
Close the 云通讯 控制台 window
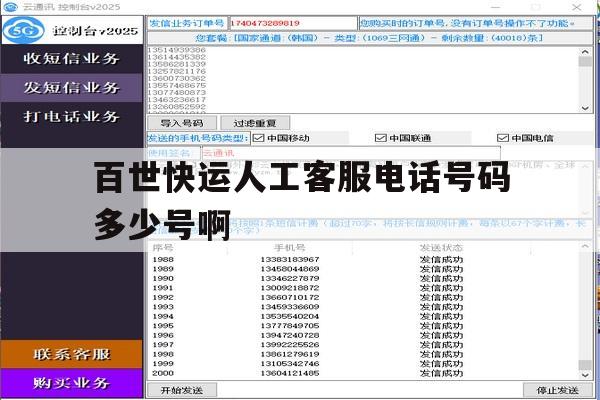tap(577, 7)
